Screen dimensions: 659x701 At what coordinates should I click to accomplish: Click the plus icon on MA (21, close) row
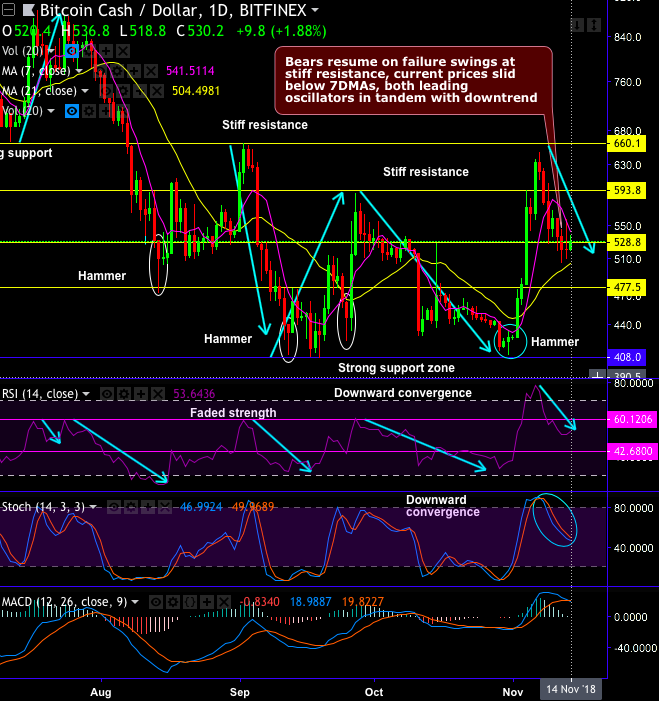click(x=139, y=91)
